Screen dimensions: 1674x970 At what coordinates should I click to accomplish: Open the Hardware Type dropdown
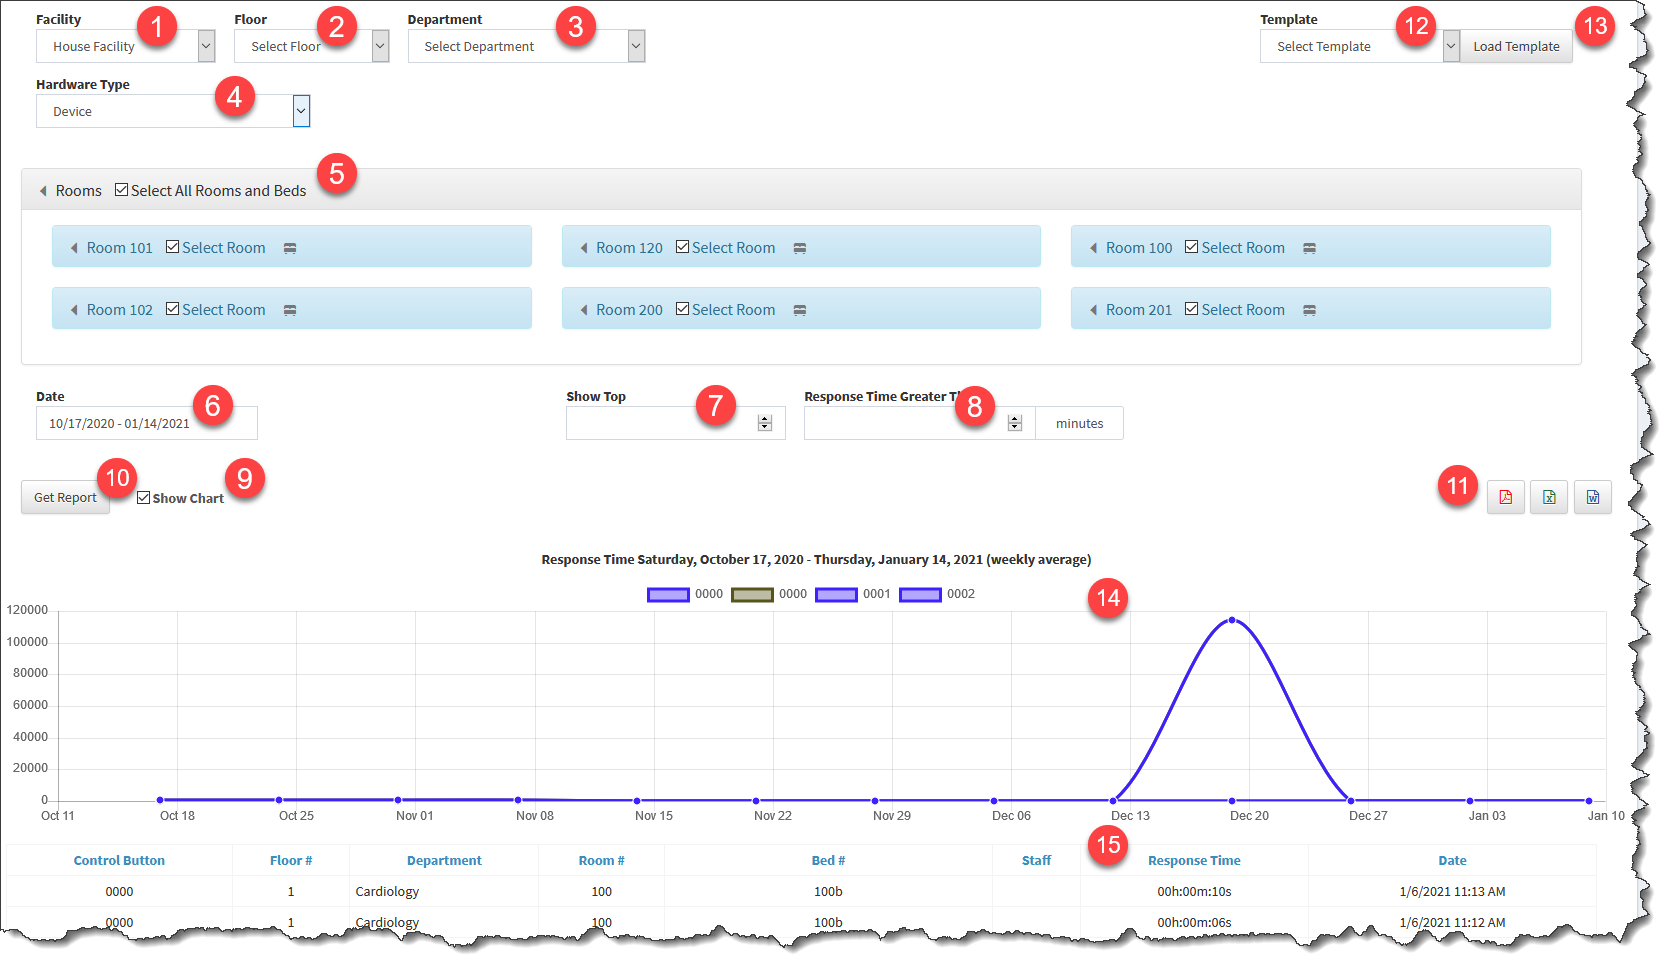click(173, 111)
